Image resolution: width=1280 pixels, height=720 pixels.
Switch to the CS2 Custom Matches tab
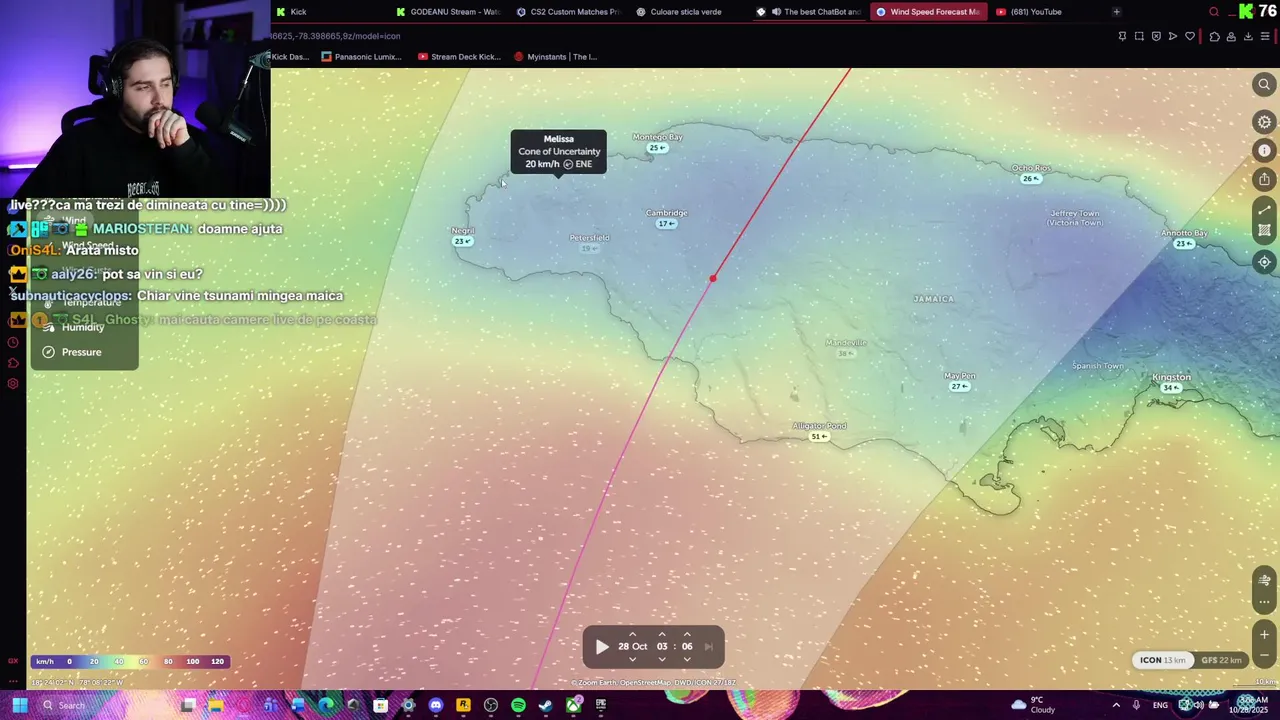(x=568, y=12)
